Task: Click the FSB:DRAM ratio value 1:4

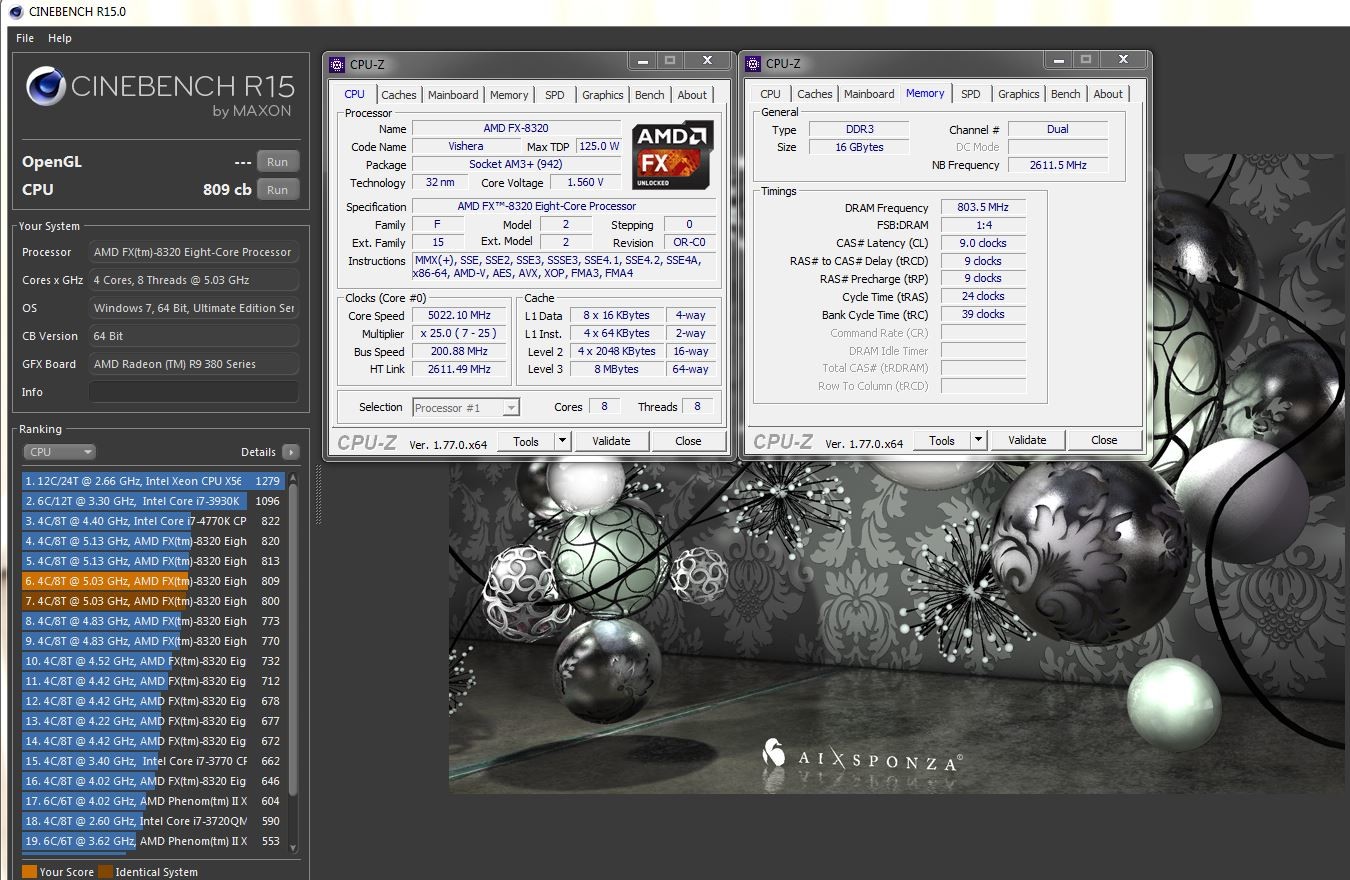Action: [x=983, y=226]
